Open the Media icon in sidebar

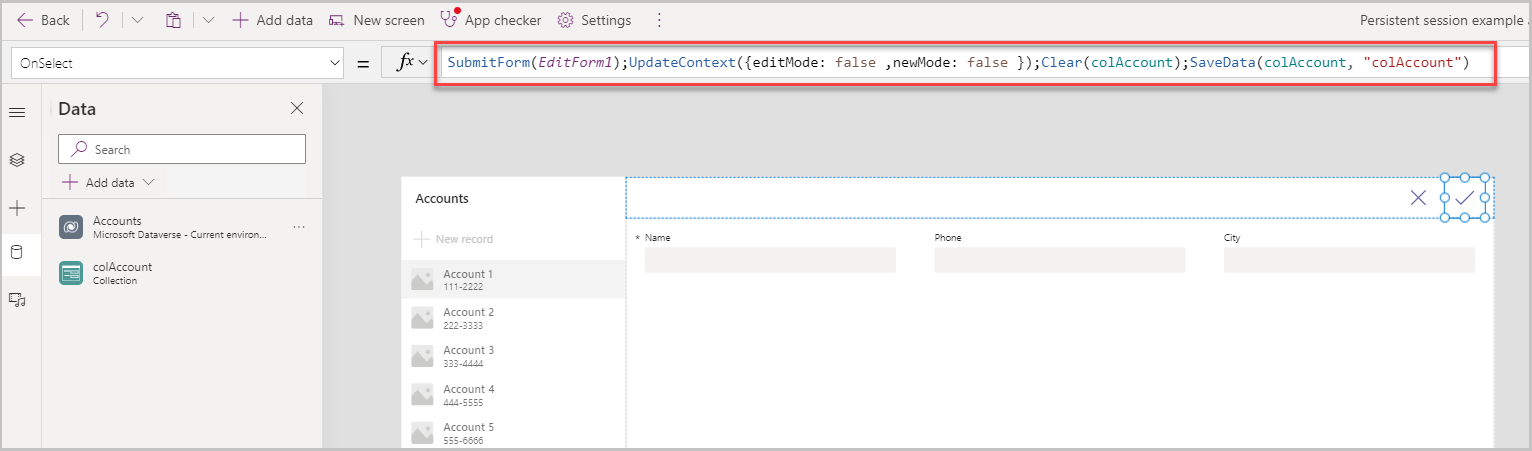pyautogui.click(x=17, y=299)
